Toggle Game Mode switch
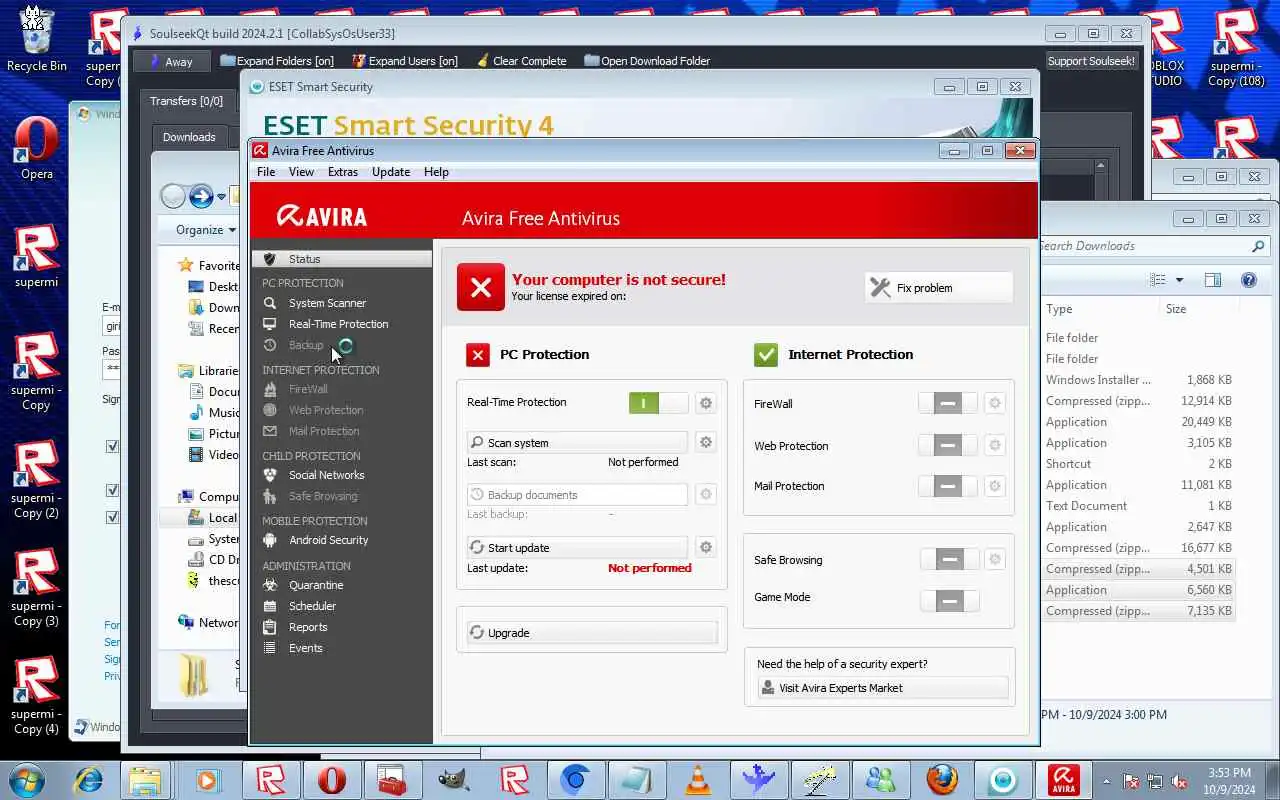Image resolution: width=1280 pixels, height=800 pixels. 950,601
